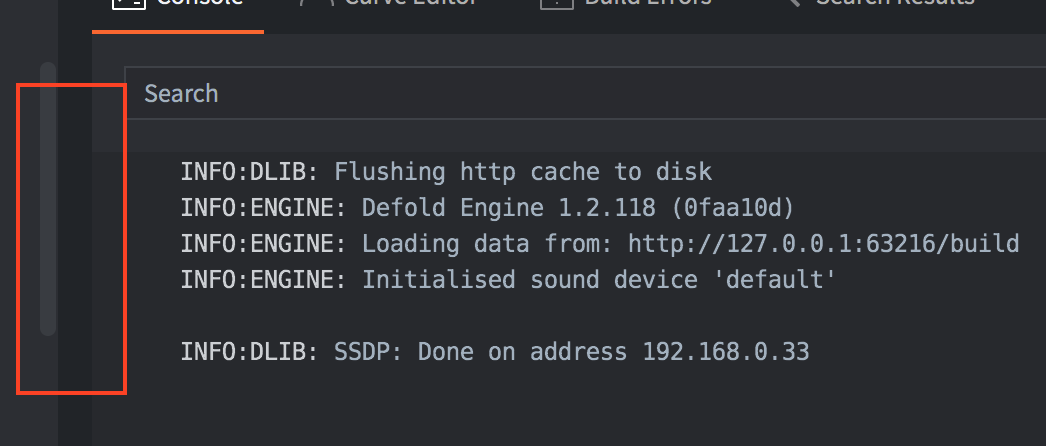Click the 192.168.0.33 address text
The height and width of the screenshot is (446, 1046).
tap(725, 352)
